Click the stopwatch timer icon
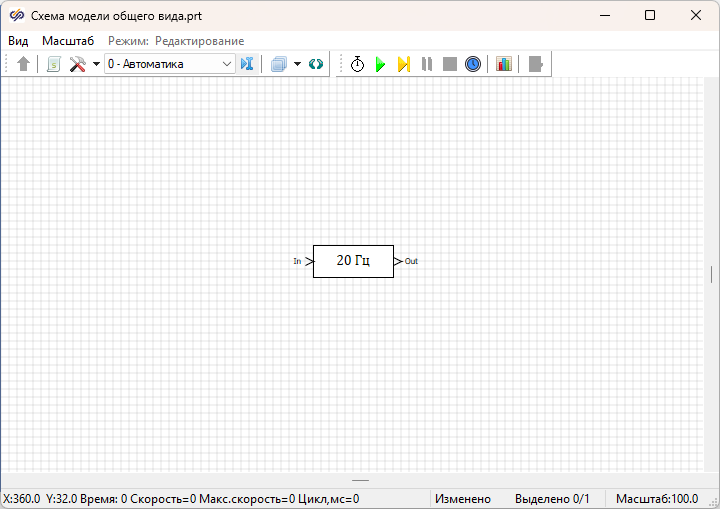The width and height of the screenshot is (720, 509). click(357, 64)
